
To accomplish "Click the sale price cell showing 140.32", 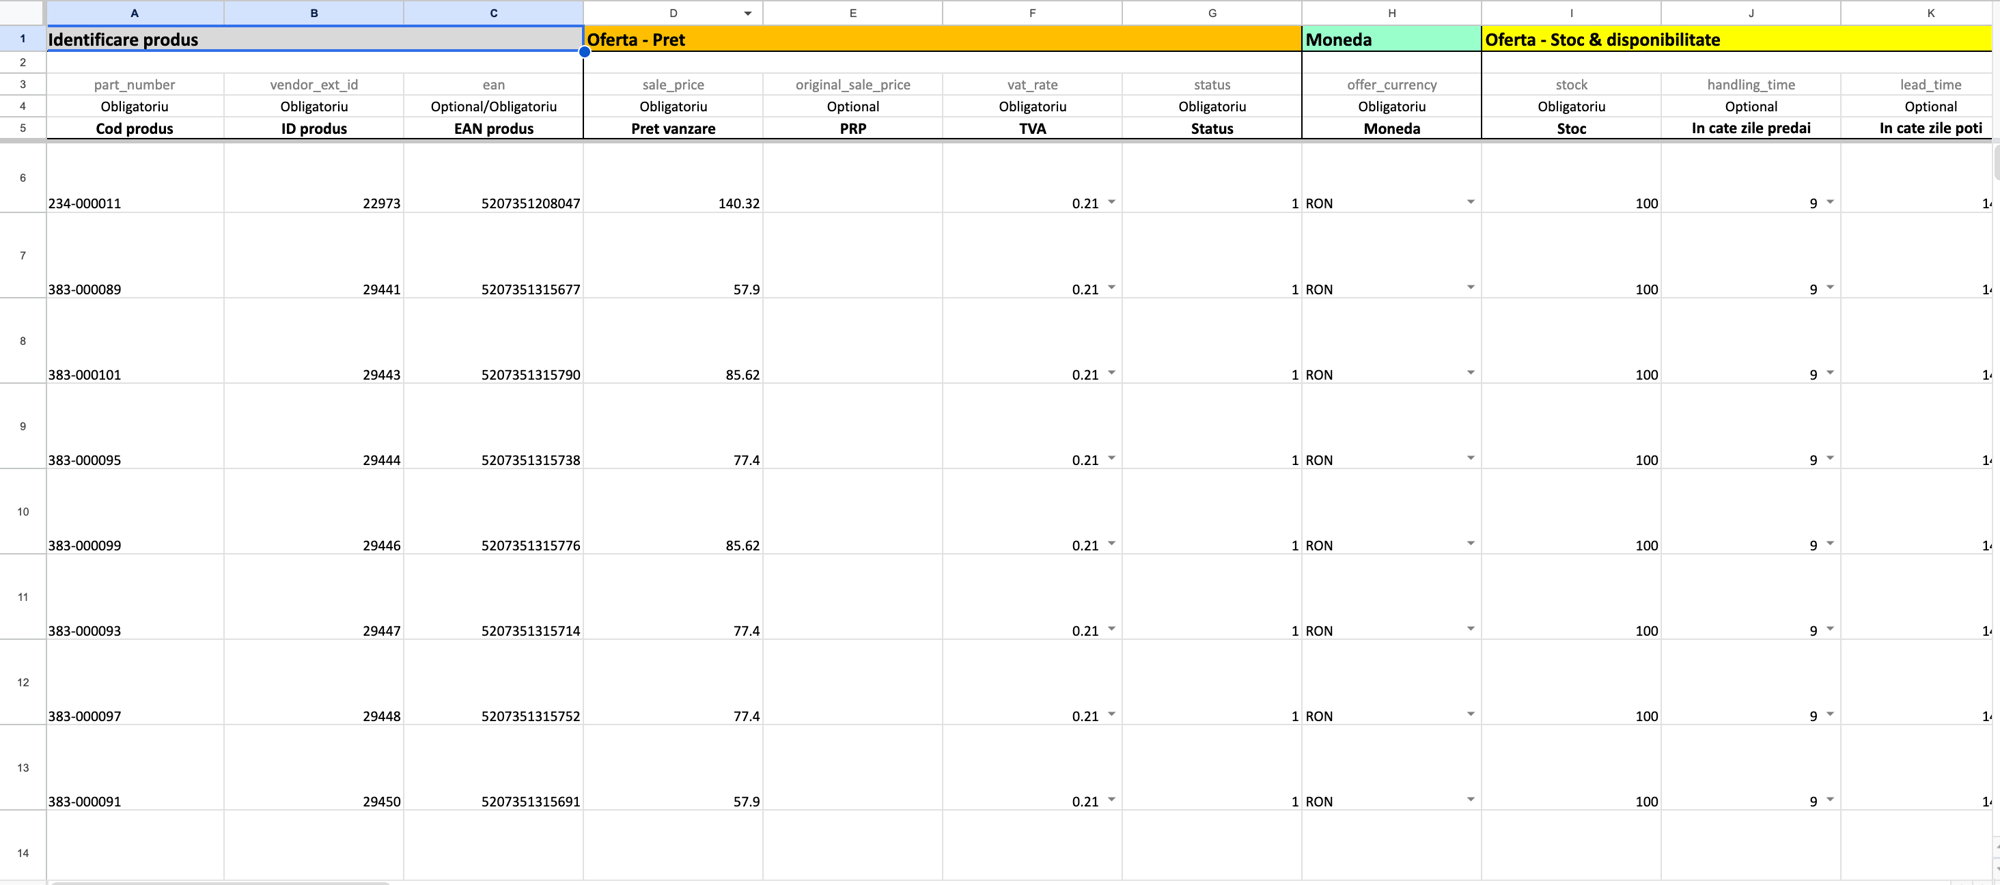I will point(673,202).
